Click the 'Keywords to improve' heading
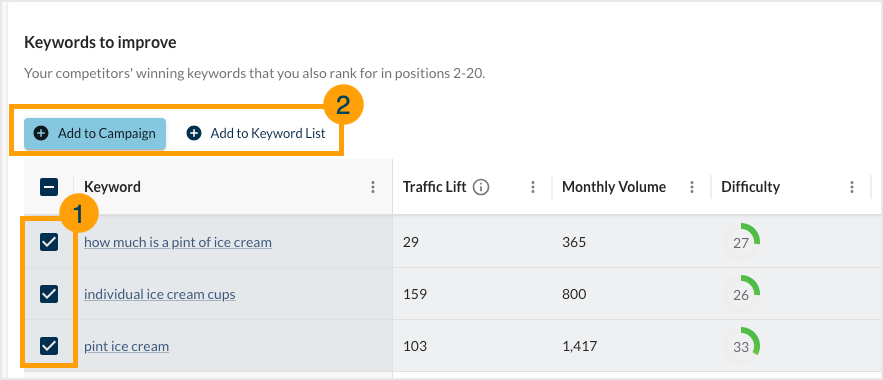The height and width of the screenshot is (380, 883). tap(100, 42)
